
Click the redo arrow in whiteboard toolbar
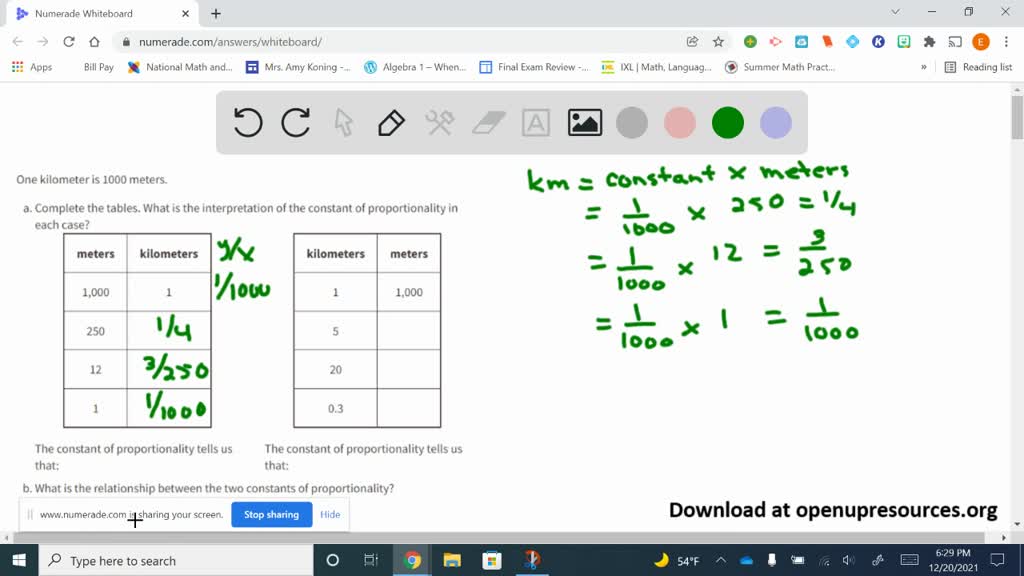click(x=296, y=122)
